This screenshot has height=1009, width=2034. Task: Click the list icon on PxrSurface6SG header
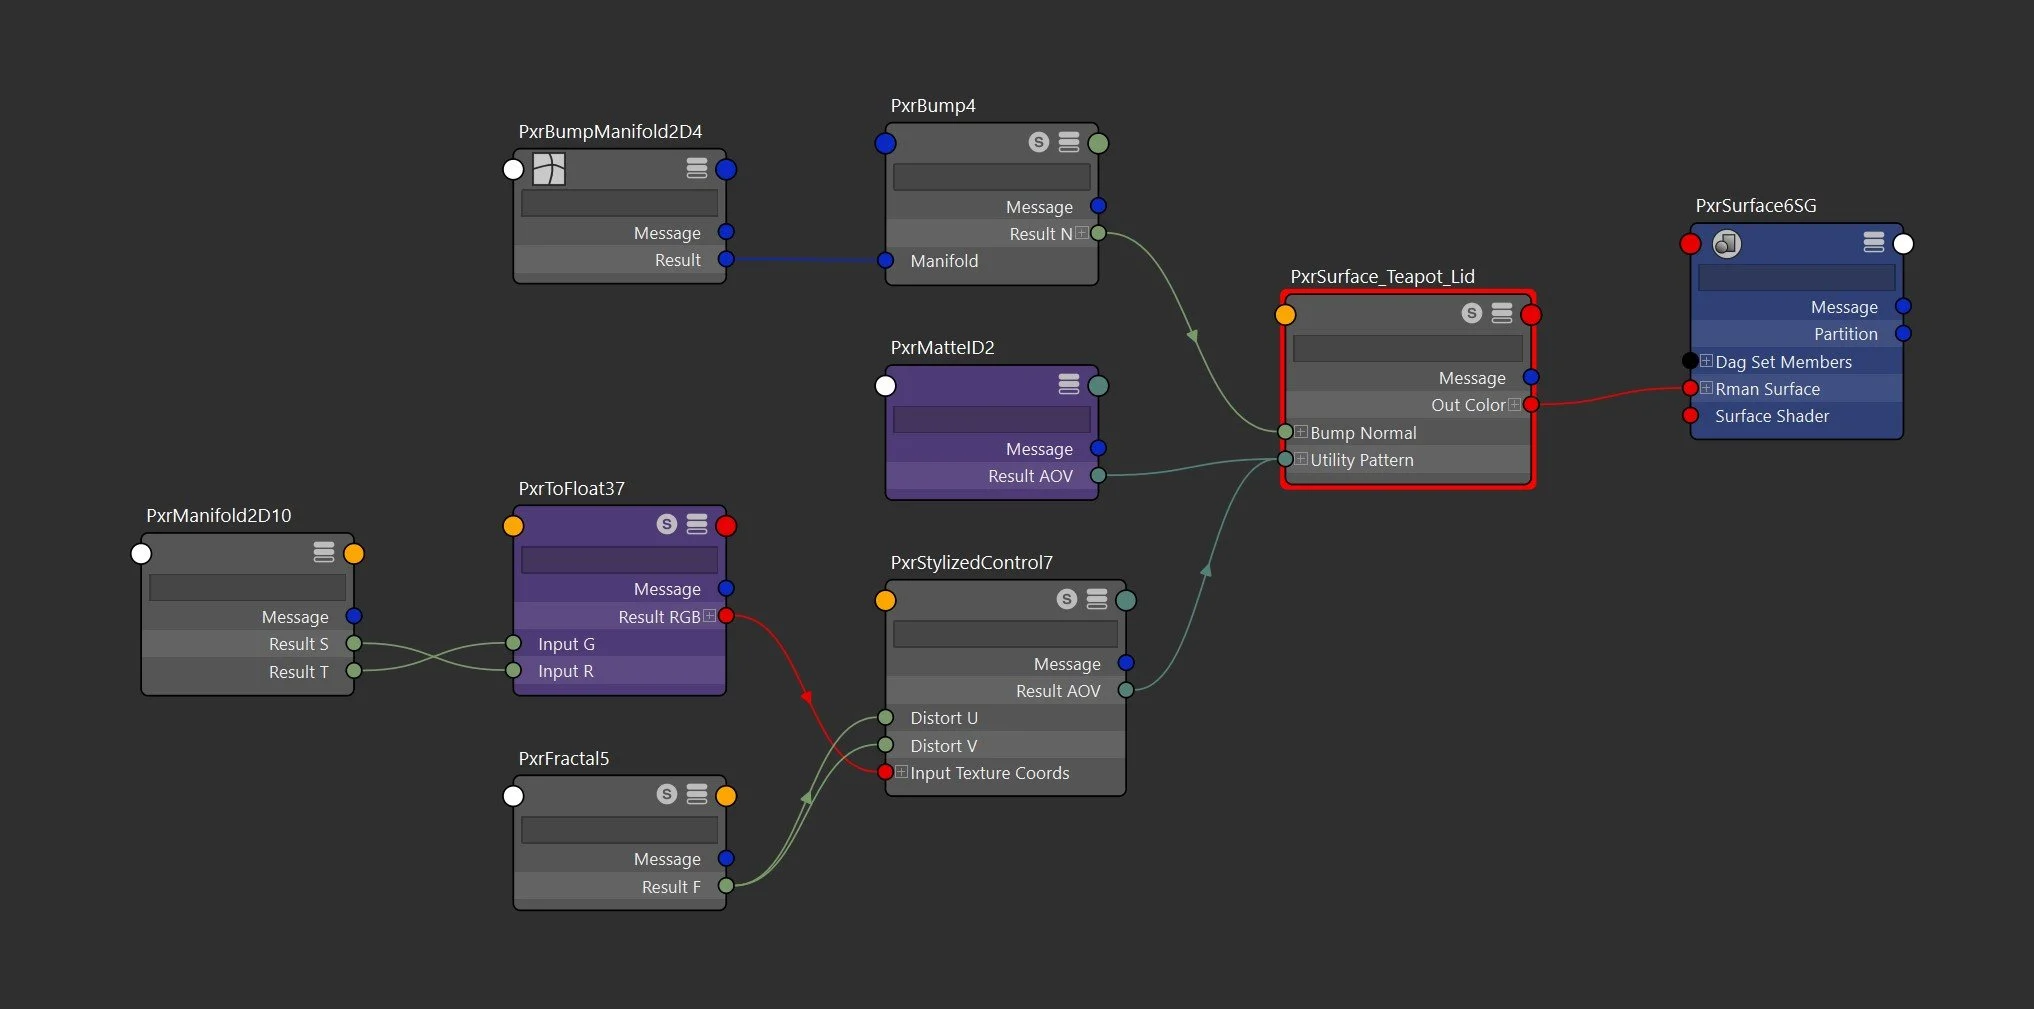pos(1874,242)
